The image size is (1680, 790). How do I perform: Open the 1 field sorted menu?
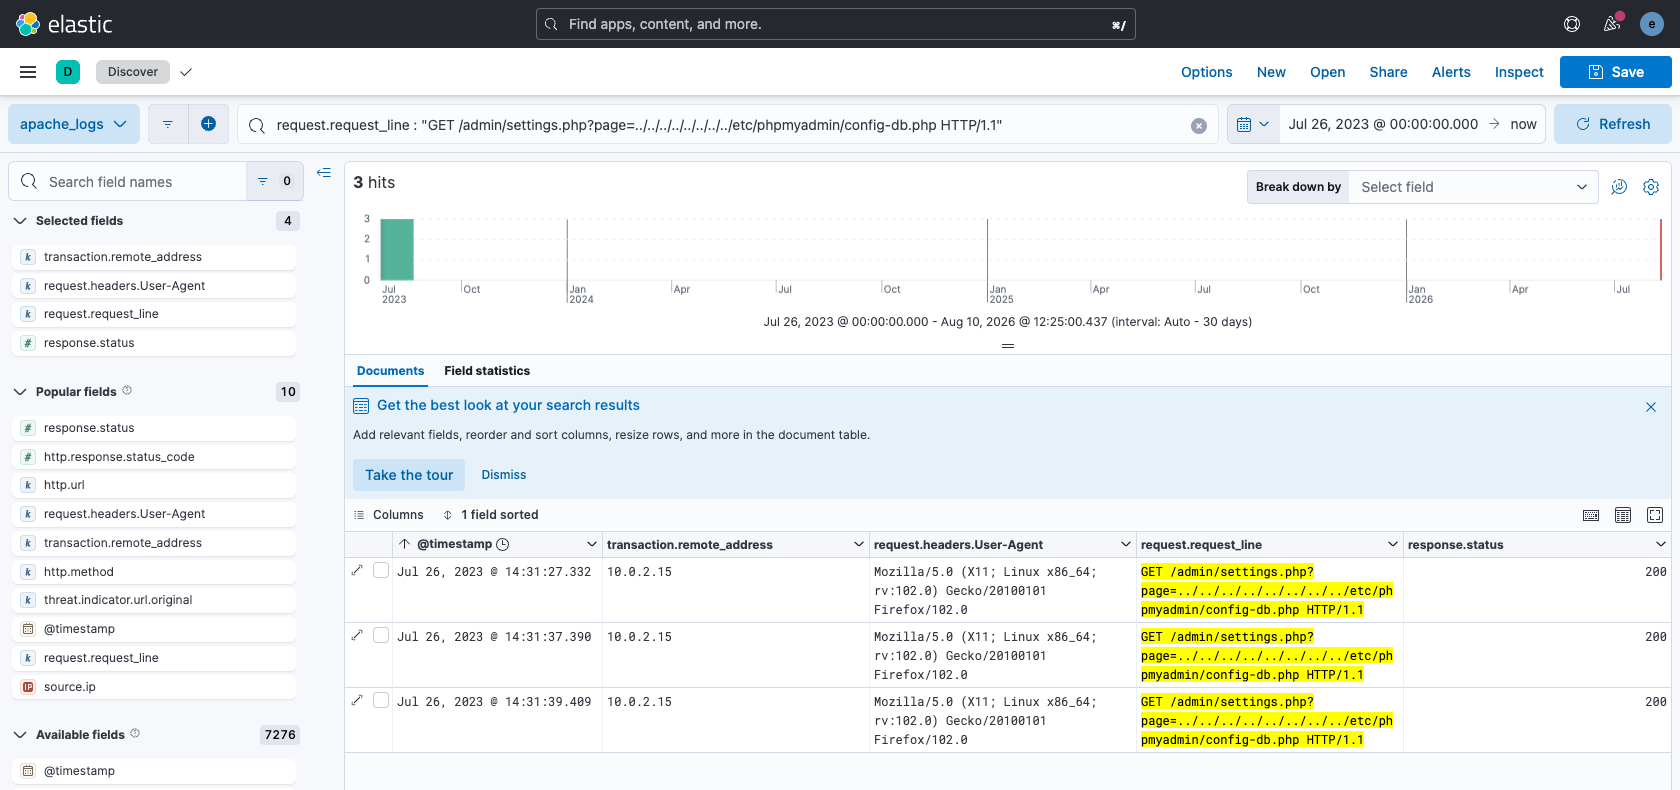[x=491, y=515]
